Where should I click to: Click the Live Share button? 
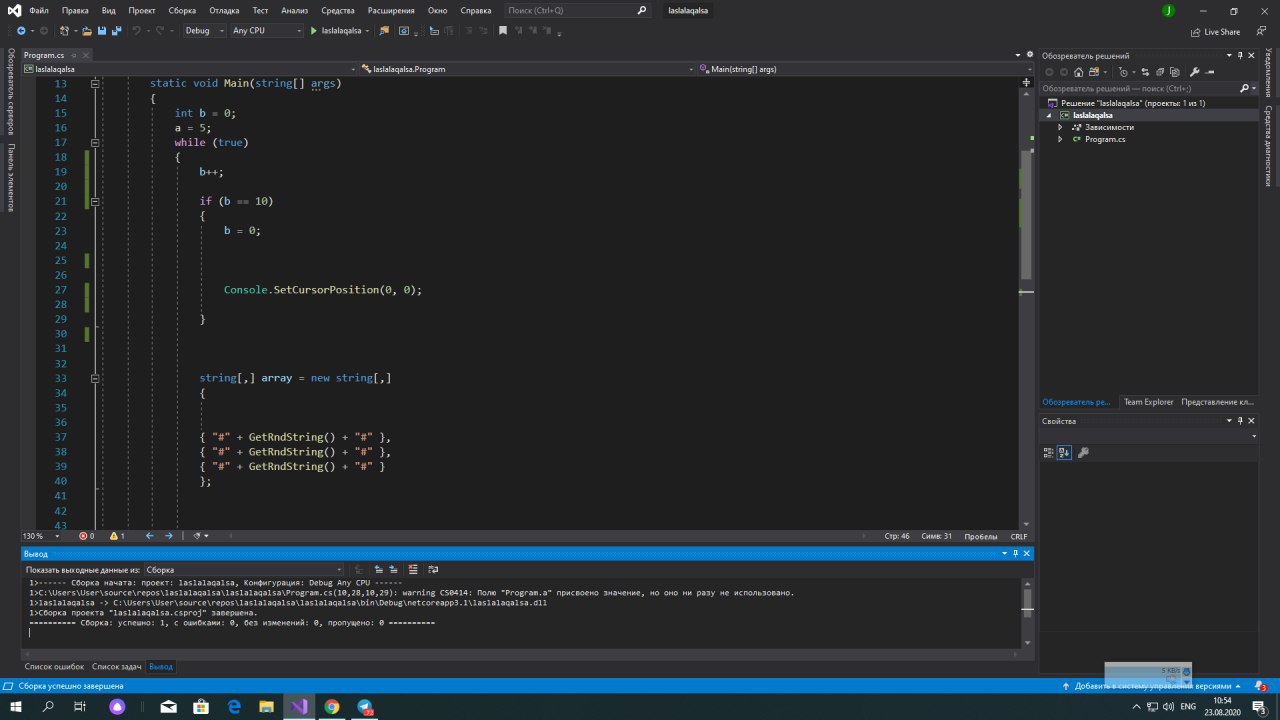pyautogui.click(x=1215, y=32)
